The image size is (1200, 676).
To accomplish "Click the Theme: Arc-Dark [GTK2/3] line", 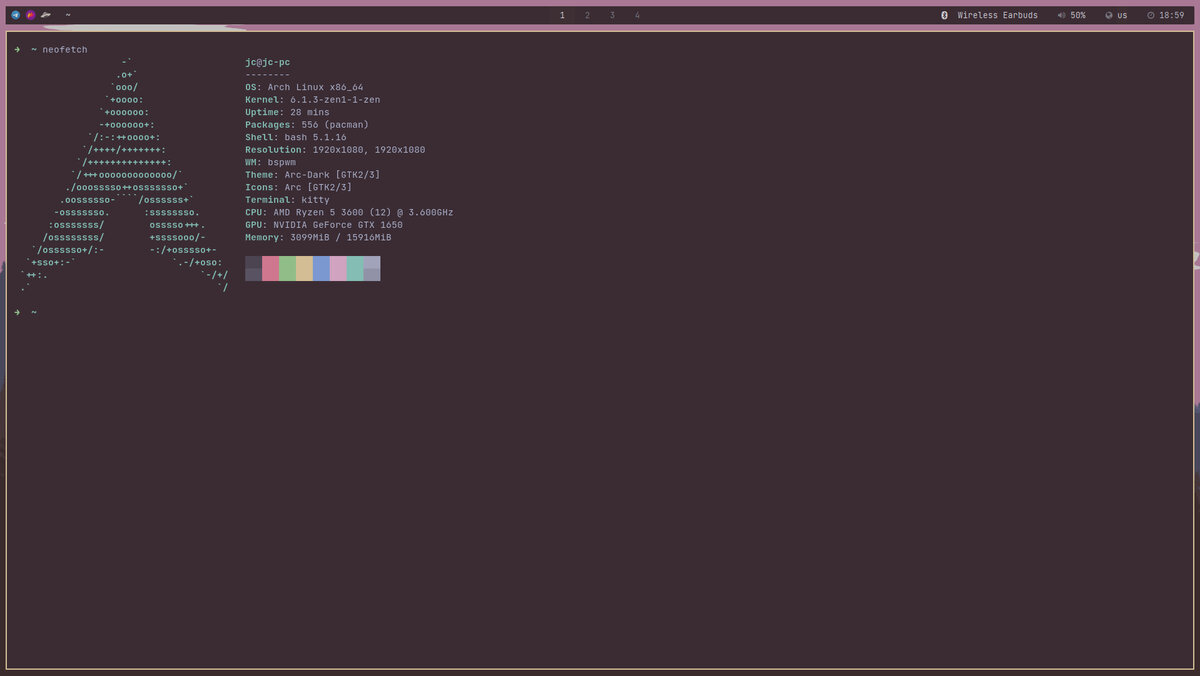I will pyautogui.click(x=313, y=175).
